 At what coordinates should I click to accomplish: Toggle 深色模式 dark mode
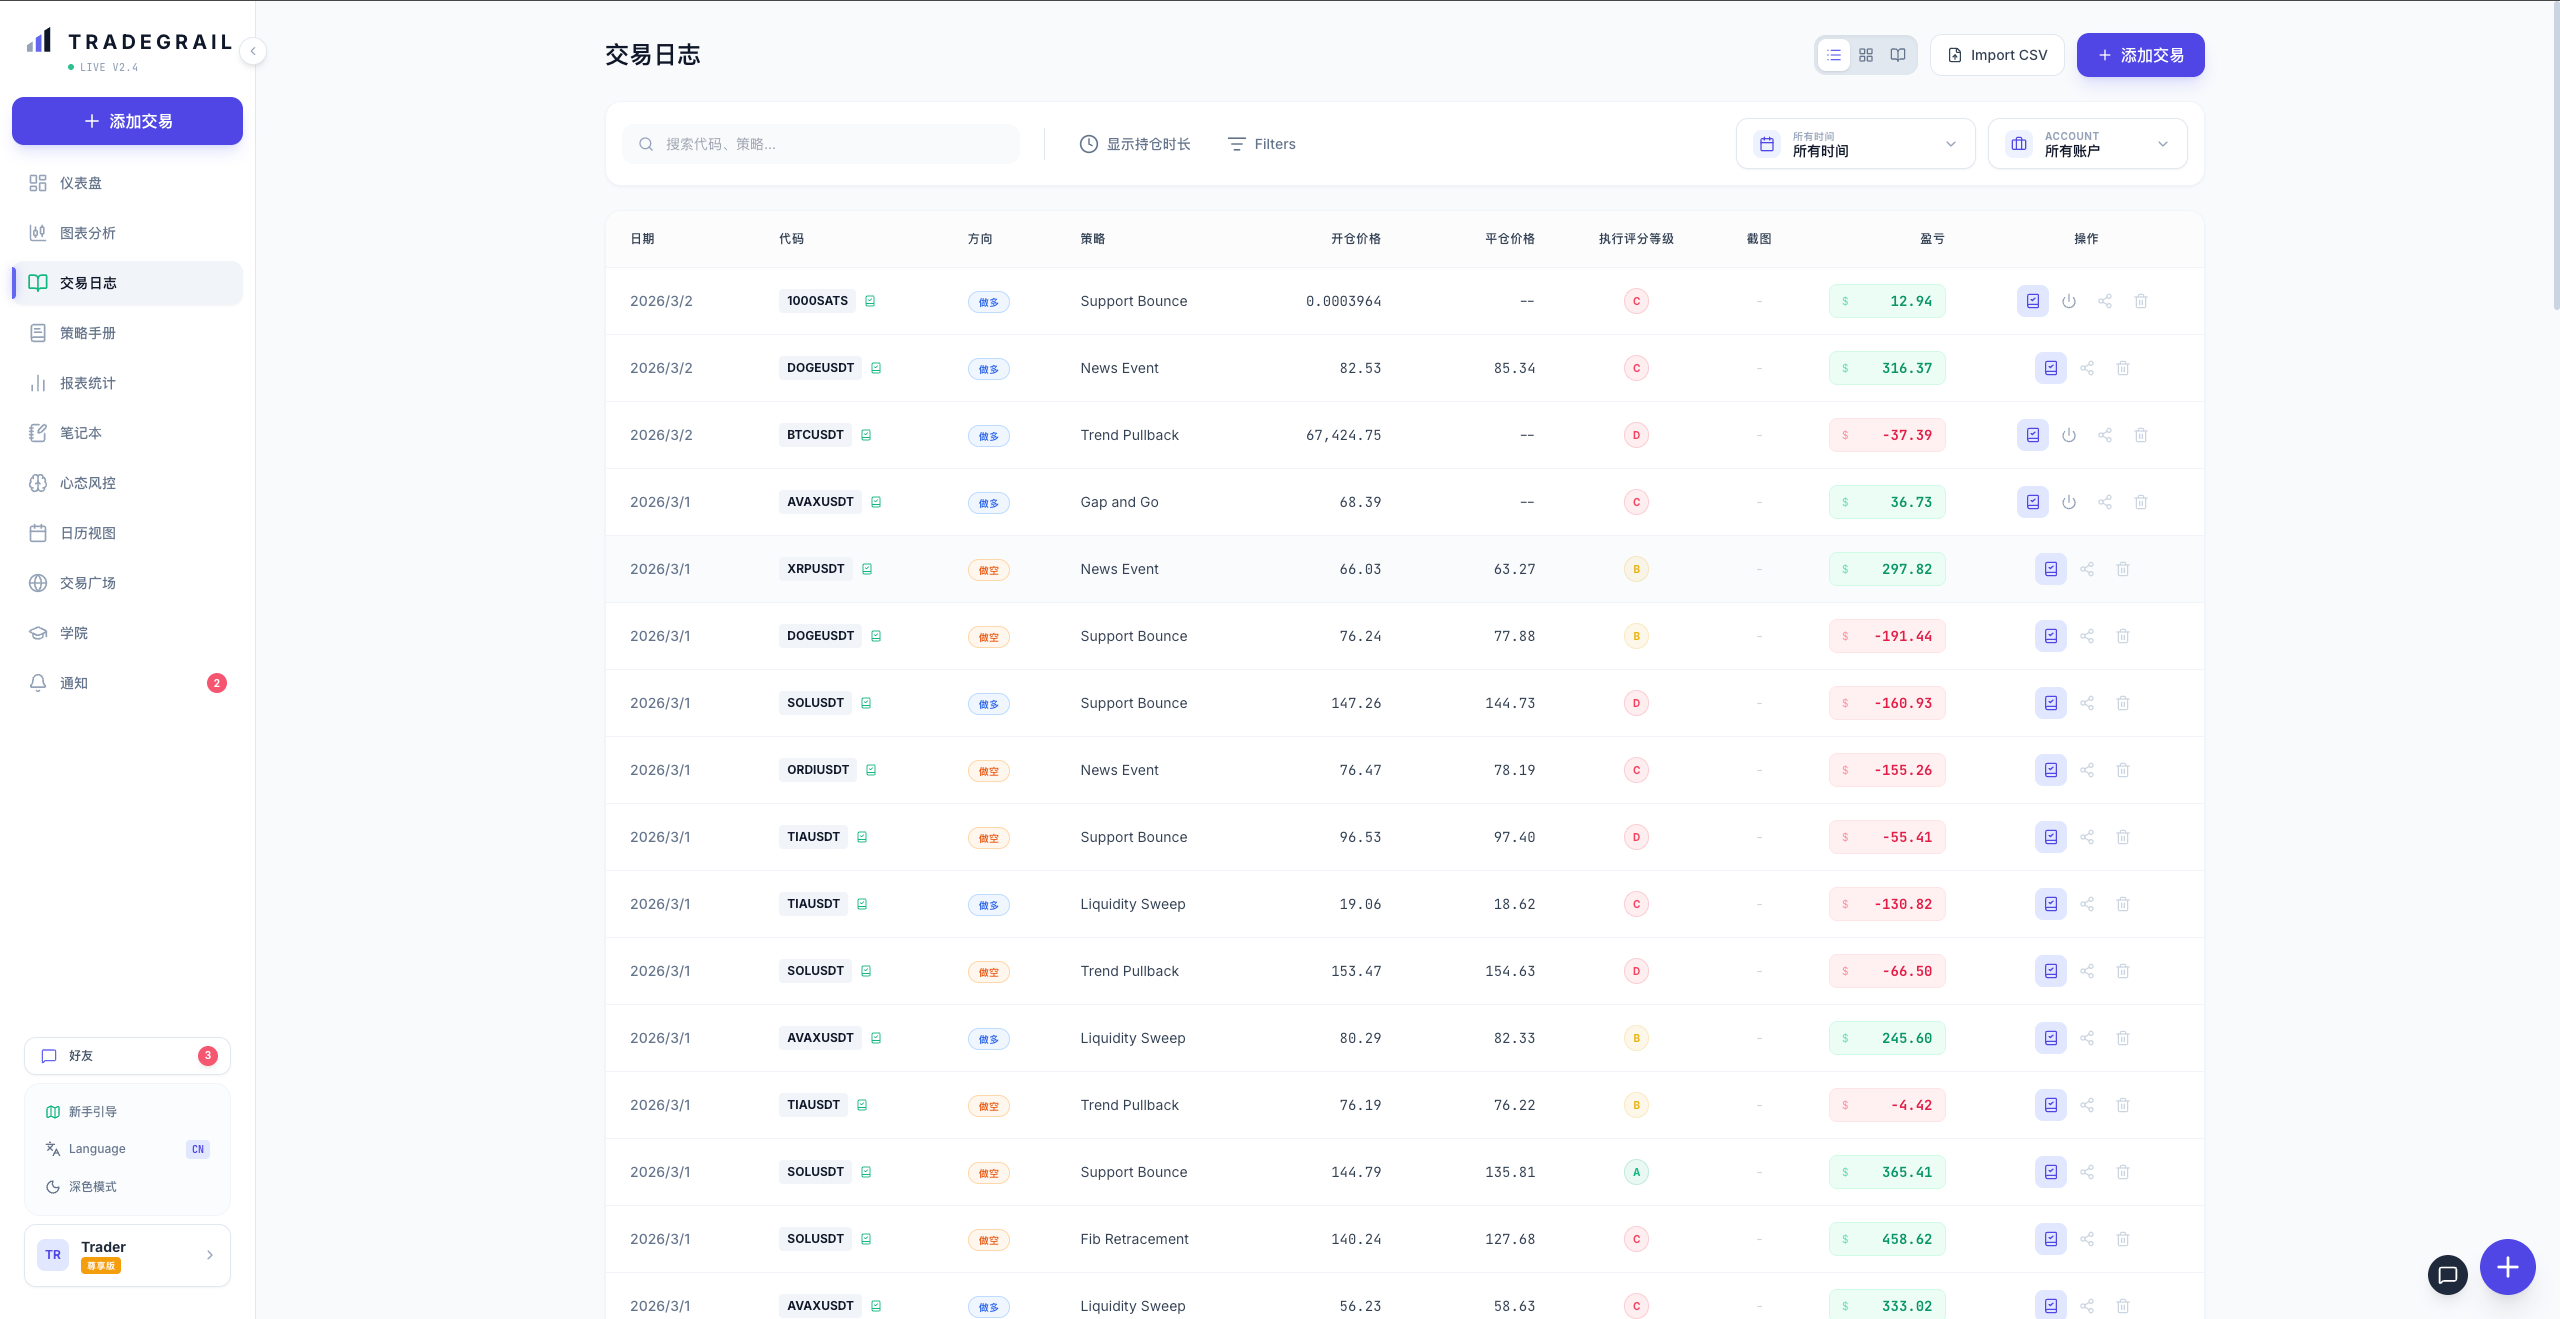pos(92,1187)
